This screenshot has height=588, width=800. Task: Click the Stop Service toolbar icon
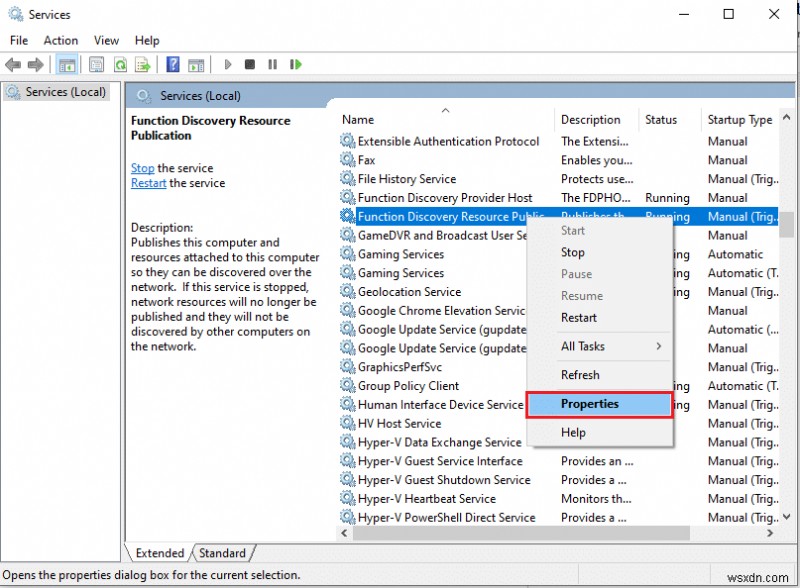point(250,64)
